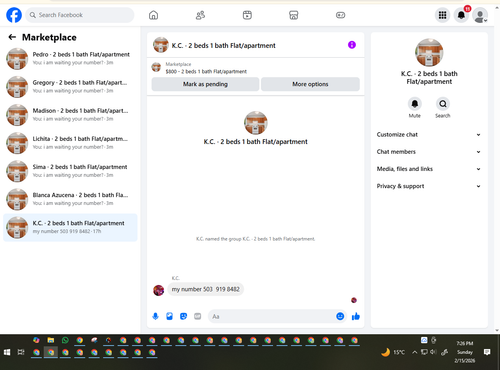Screen dimensions: 500x370
Task: Click the 15°C weather widget
Action: click(393, 352)
